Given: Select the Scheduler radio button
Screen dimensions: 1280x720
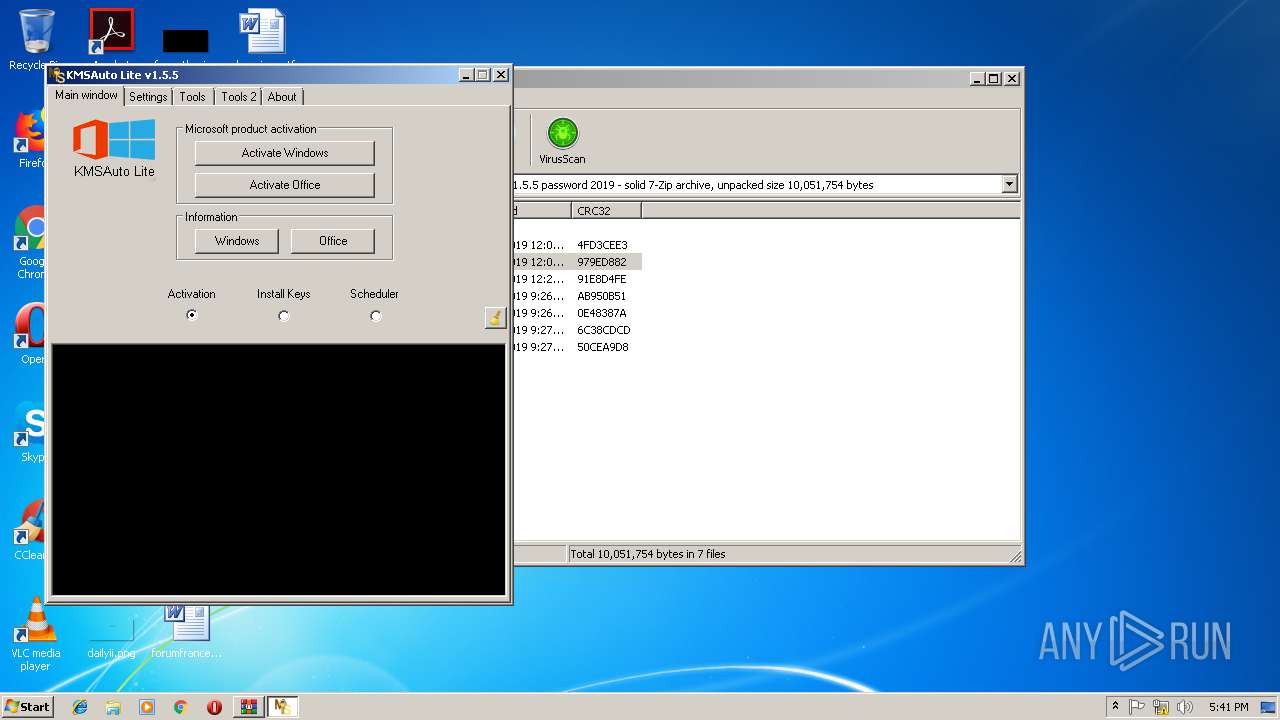Looking at the screenshot, I should click(x=376, y=315).
